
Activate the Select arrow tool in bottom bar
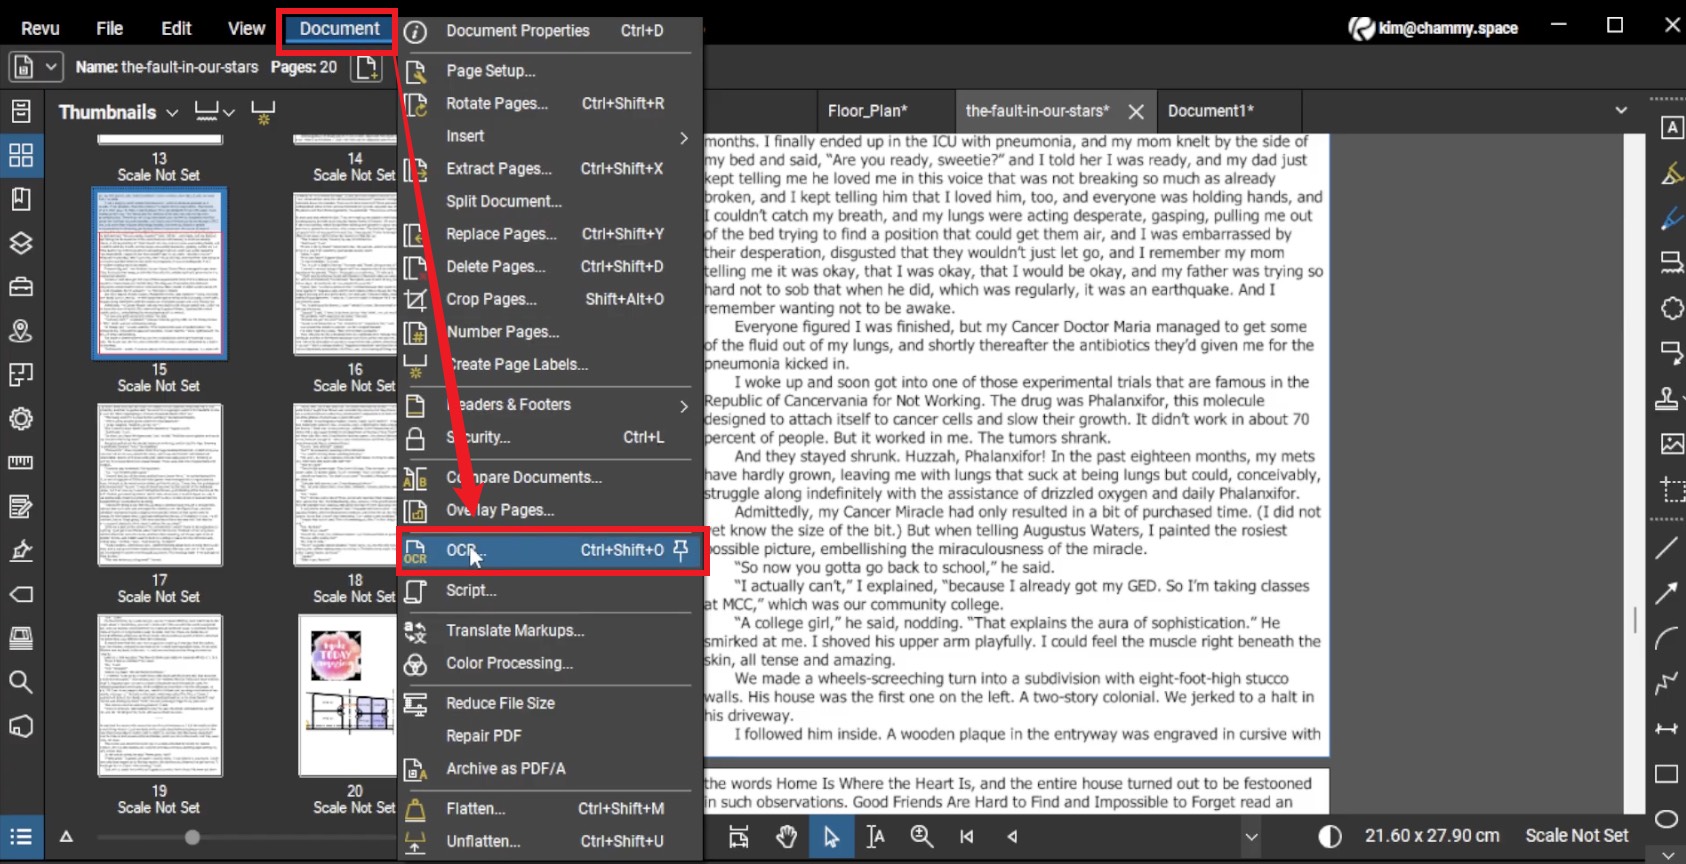click(x=831, y=837)
